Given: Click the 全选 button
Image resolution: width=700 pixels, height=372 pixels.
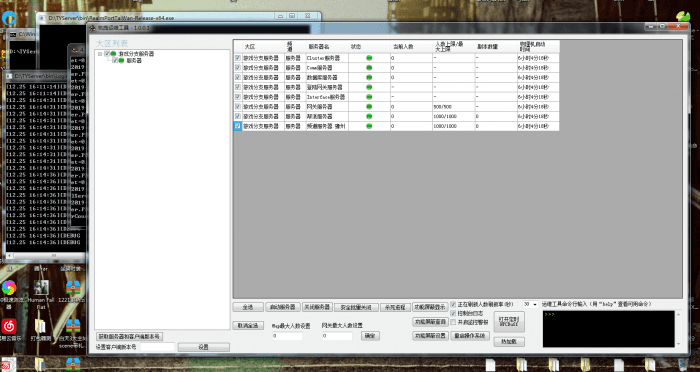Looking at the screenshot, I should coord(248,307).
